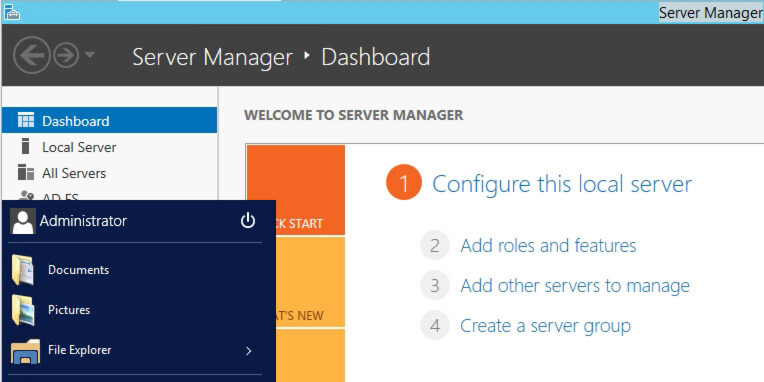Click Add other servers to manage
Screen dimensions: 764x382
[575, 286]
